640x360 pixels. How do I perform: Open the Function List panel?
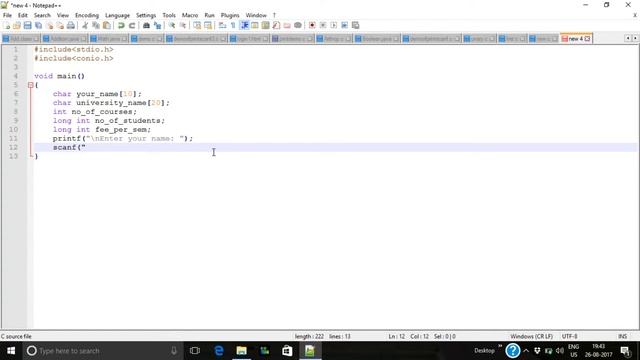(x=276, y=25)
